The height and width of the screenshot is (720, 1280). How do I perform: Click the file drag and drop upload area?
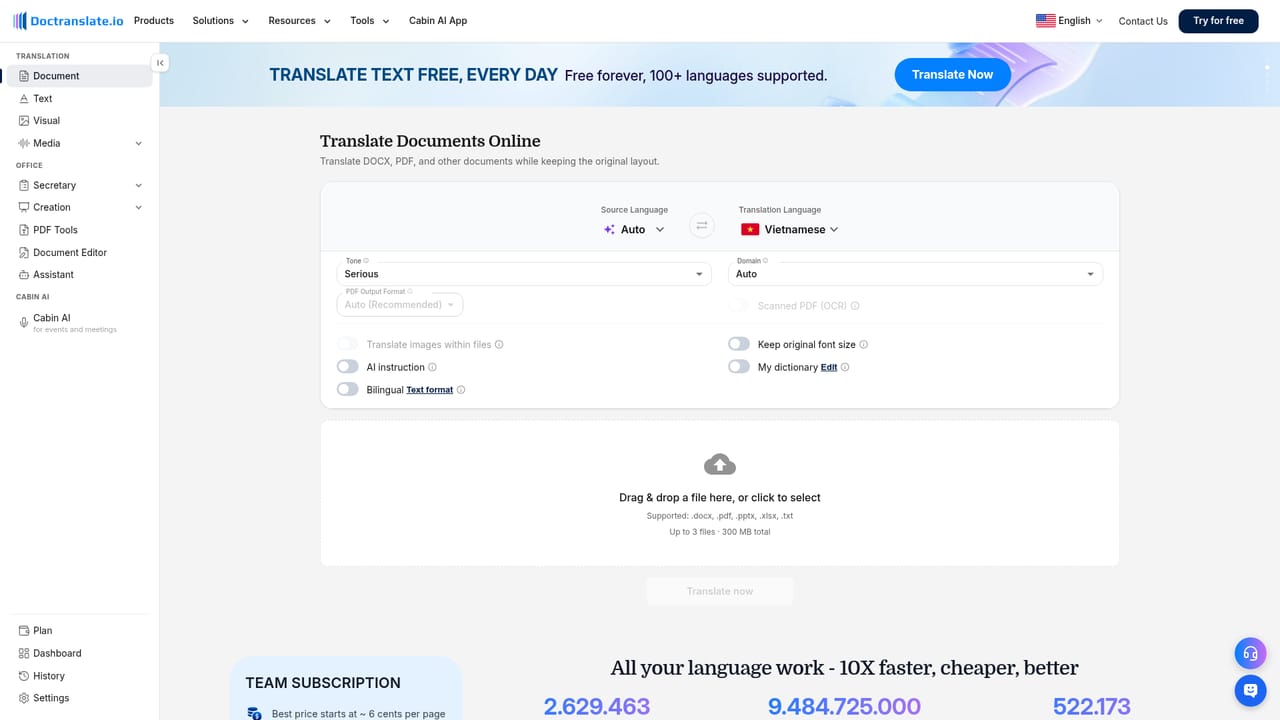720,494
